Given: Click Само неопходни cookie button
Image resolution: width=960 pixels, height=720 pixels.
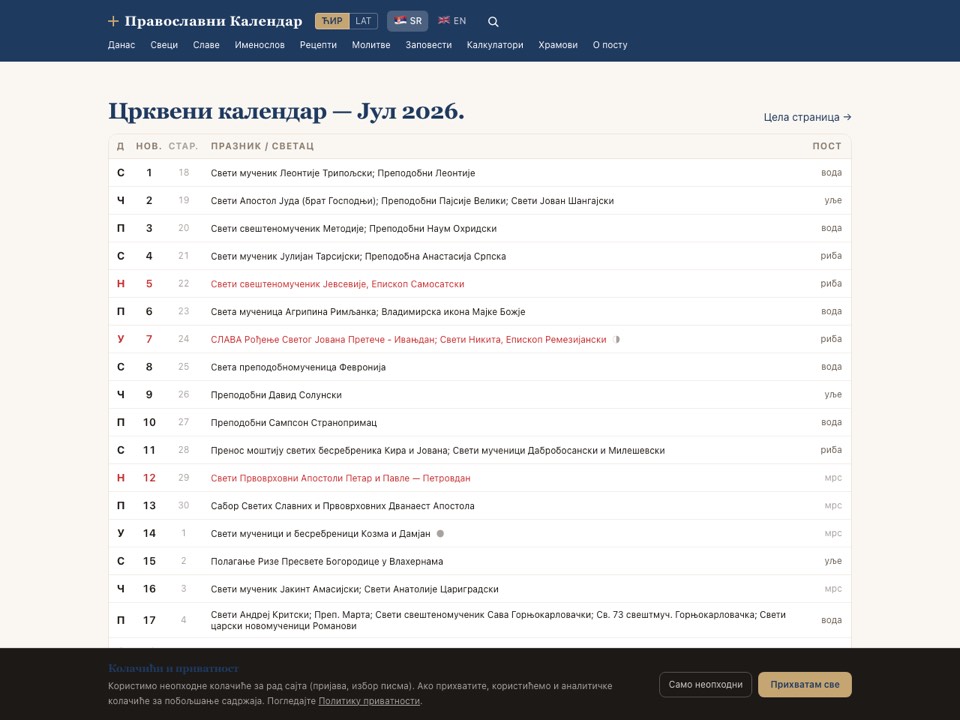Looking at the screenshot, I should click(x=705, y=684).
